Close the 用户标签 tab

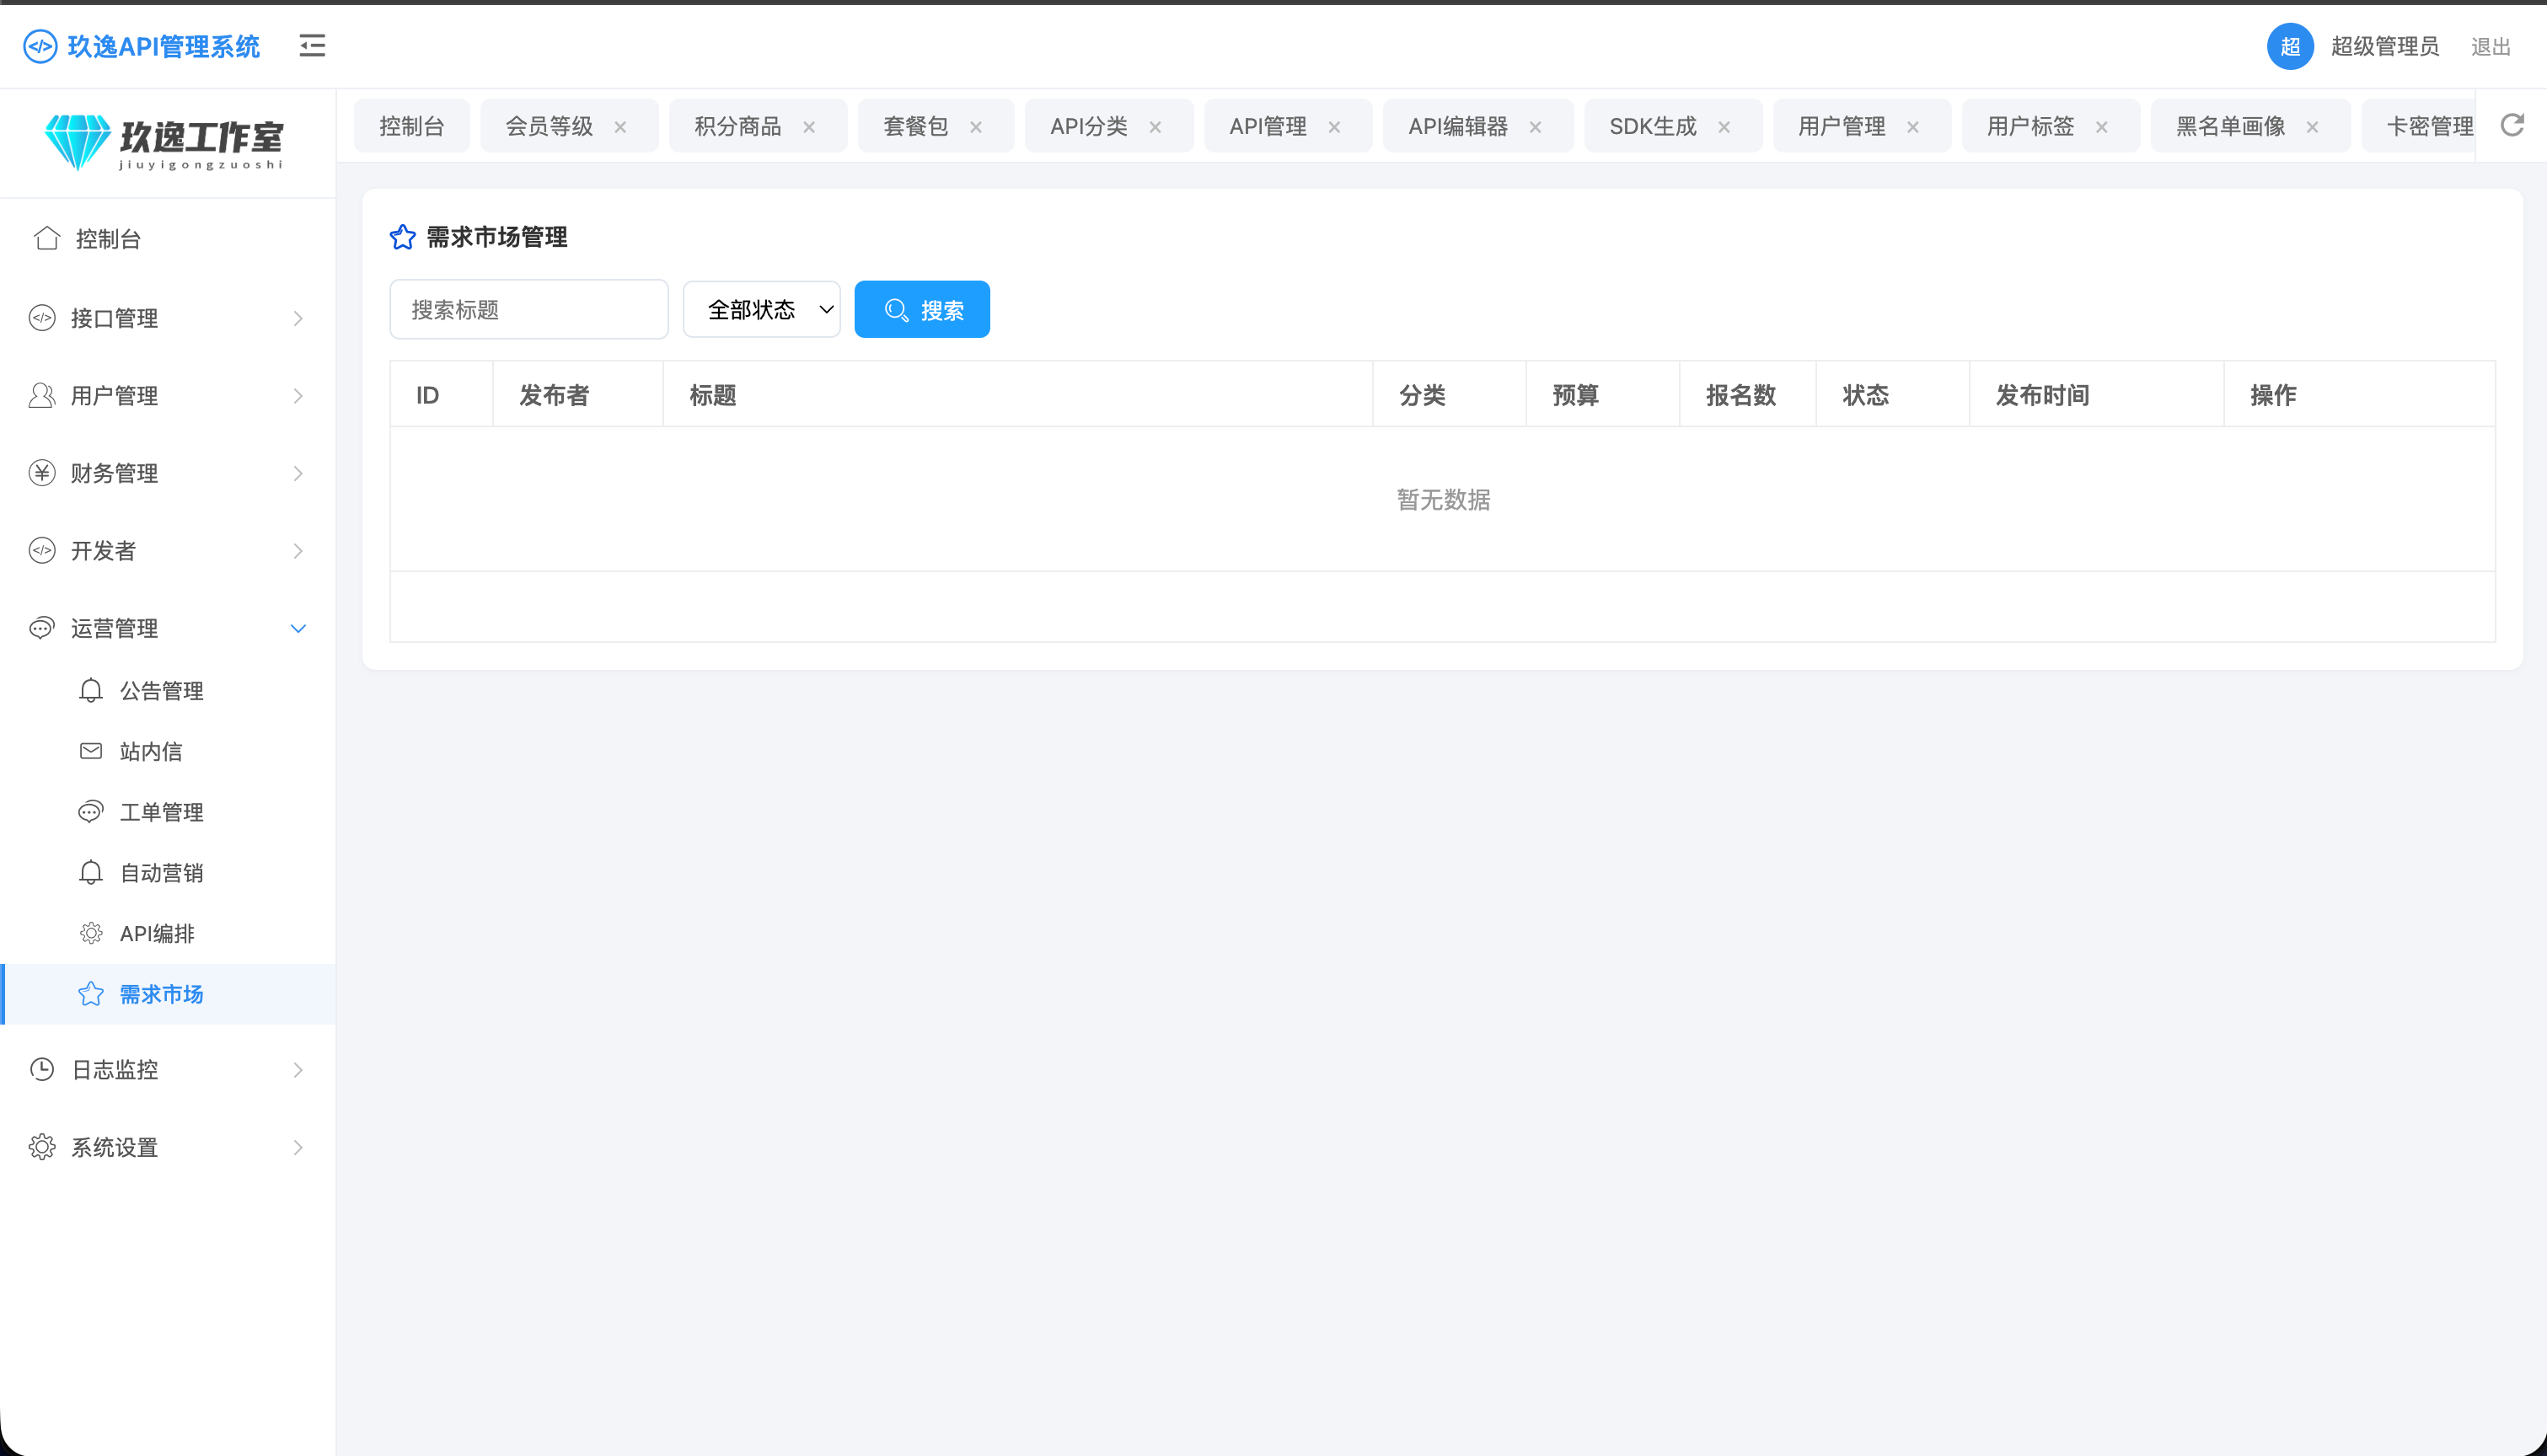click(x=2102, y=127)
